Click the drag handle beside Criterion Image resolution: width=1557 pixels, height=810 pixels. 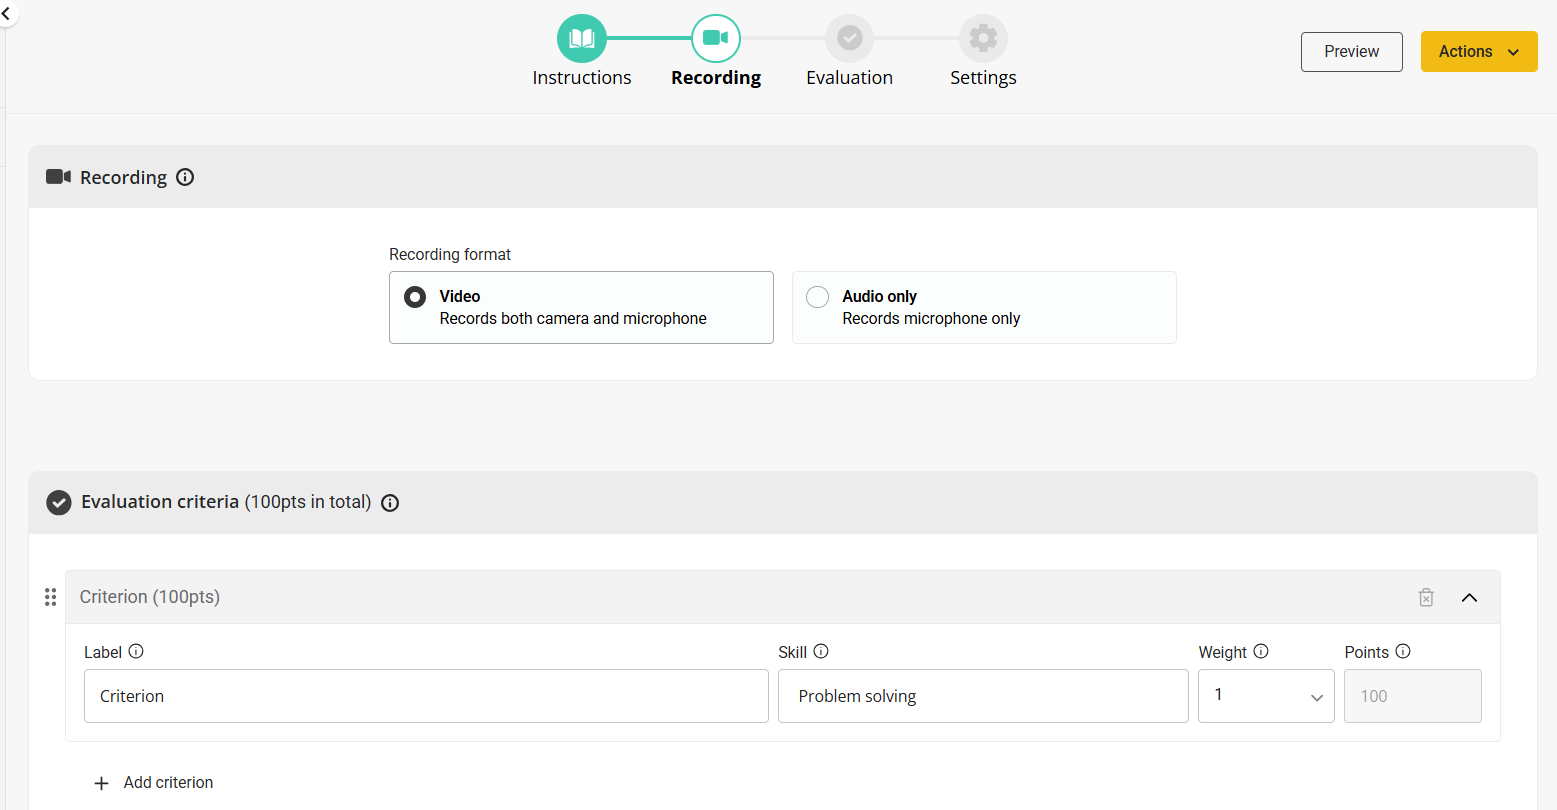pos(50,597)
